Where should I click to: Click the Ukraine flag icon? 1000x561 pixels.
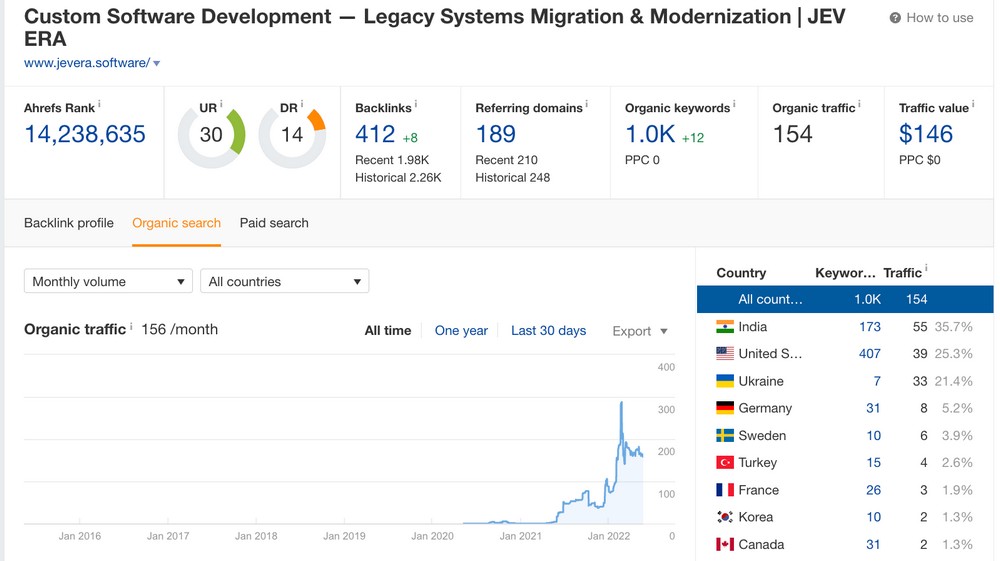pyautogui.click(x=725, y=381)
